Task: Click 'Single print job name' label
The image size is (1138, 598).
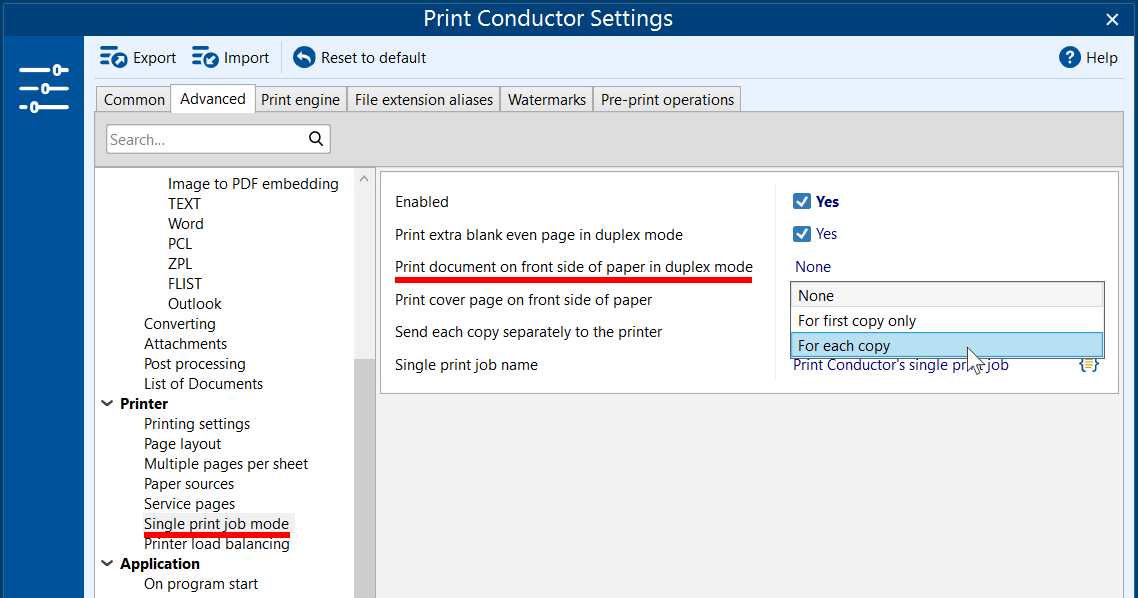Action: 466,365
